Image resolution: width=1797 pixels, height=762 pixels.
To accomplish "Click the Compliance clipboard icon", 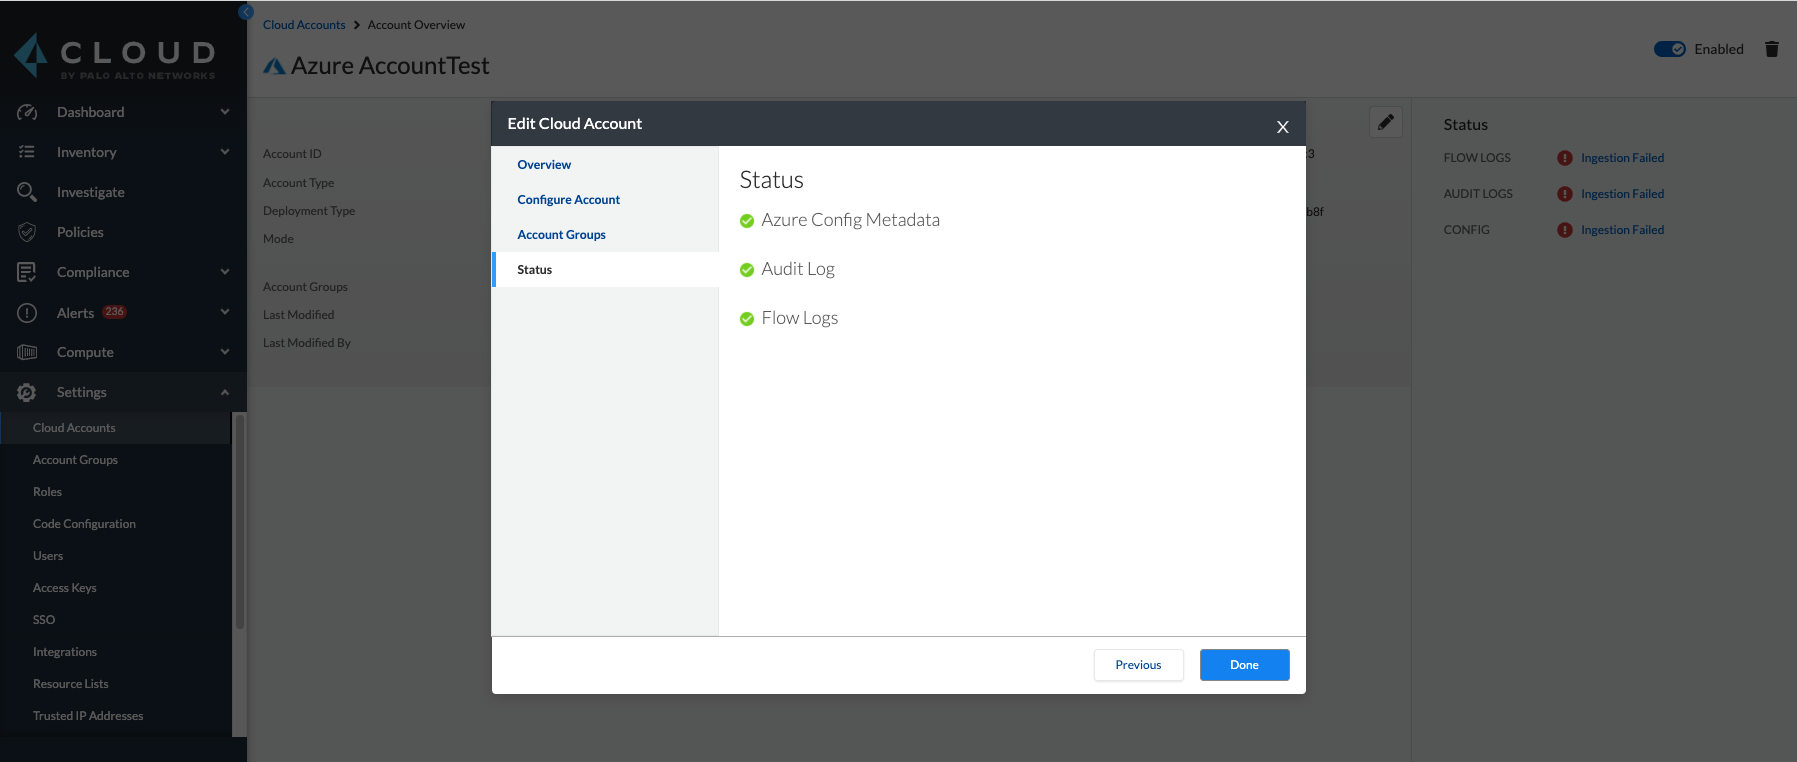I will coord(27,272).
